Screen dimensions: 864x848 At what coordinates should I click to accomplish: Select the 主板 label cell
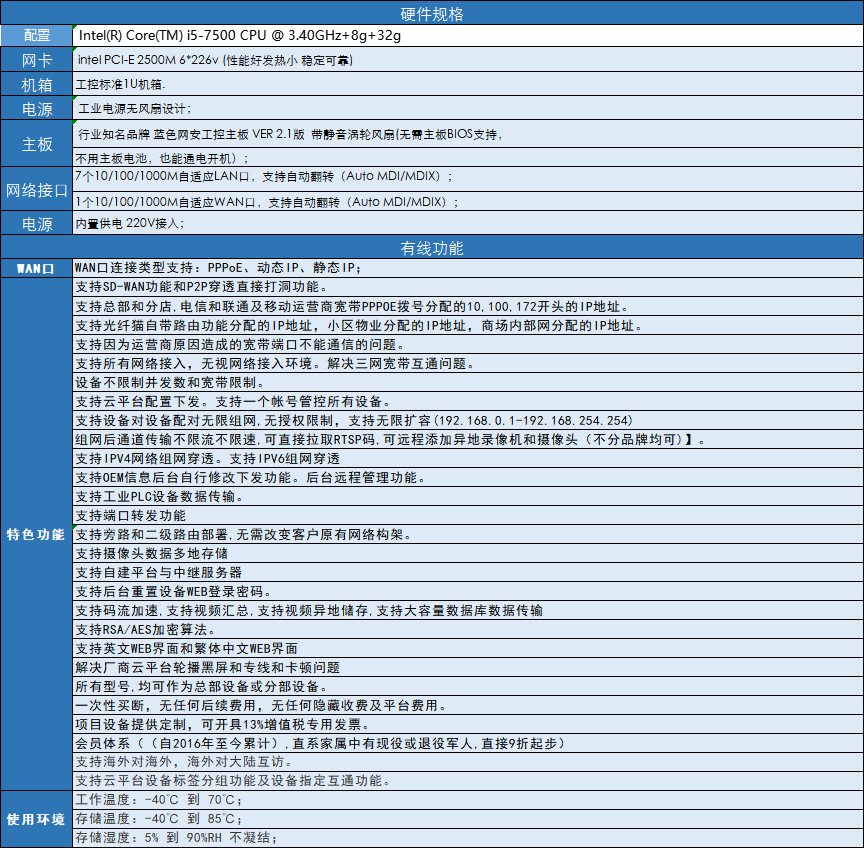click(x=36, y=143)
